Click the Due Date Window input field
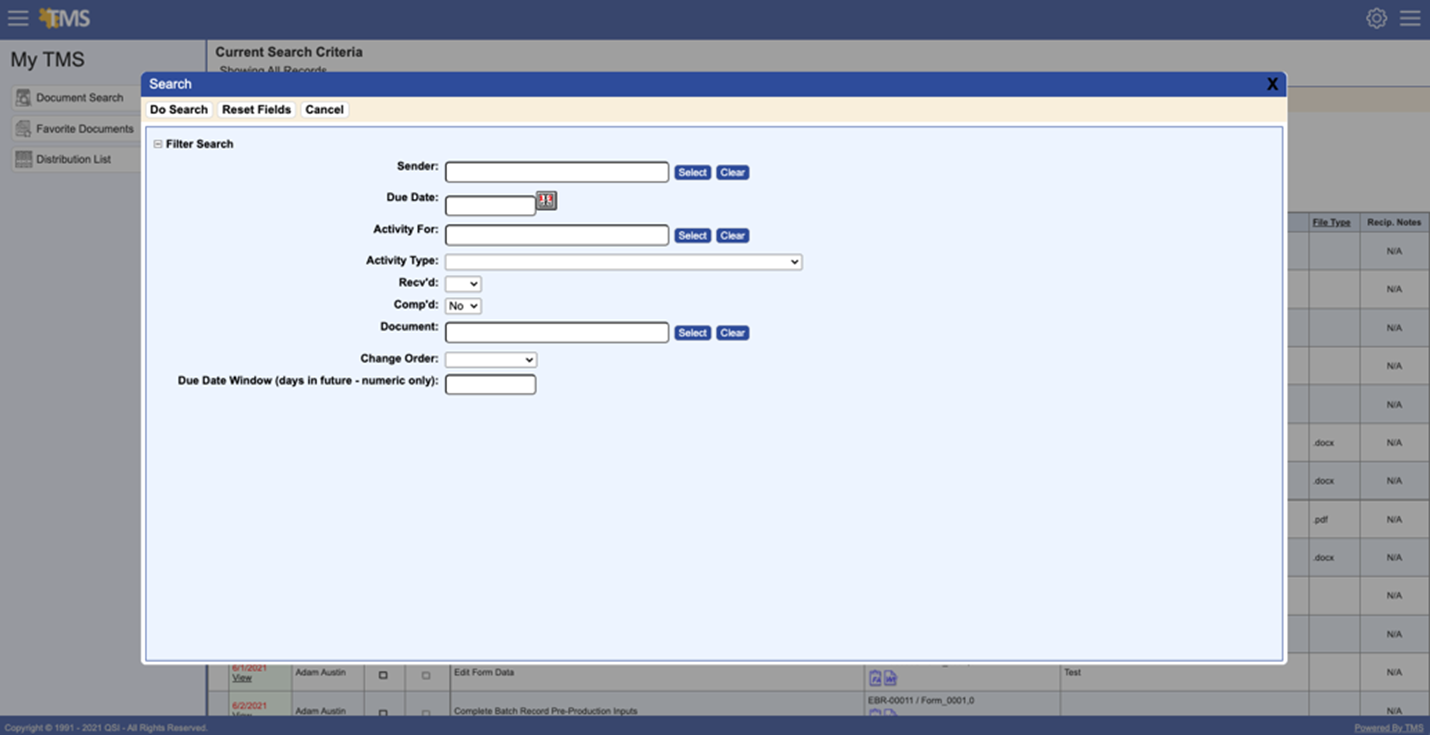Screen dimensions: 1430x735 490,385
